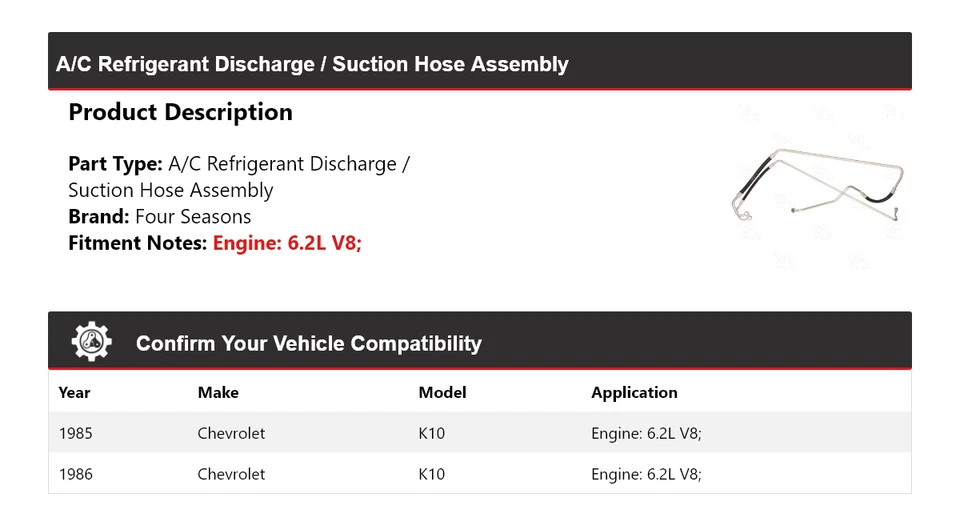This screenshot has height=526, width=960.
Task: Click the A/C Refrigerant Discharge header title
Action: pos(312,64)
